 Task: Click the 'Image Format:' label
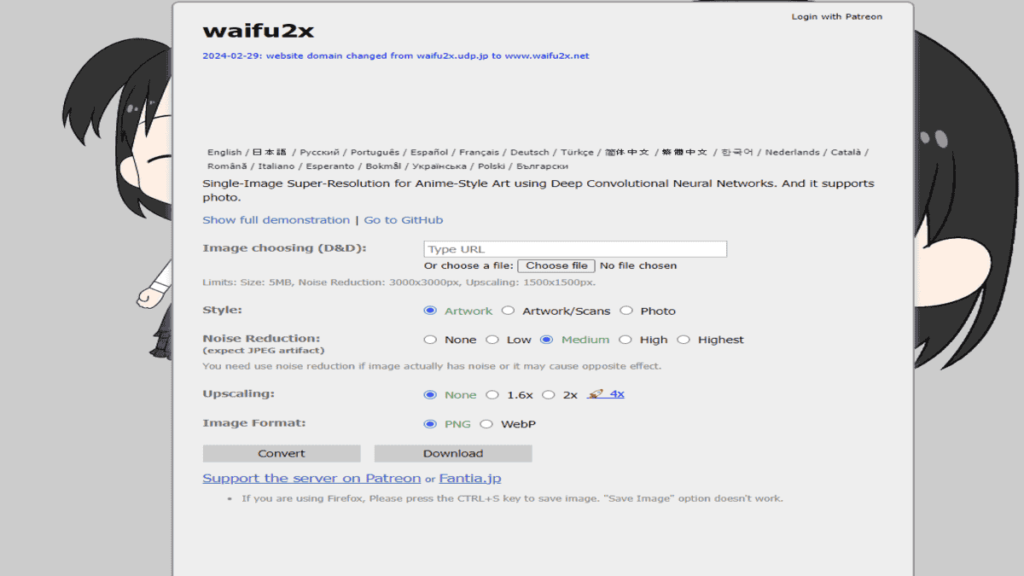tap(254, 423)
